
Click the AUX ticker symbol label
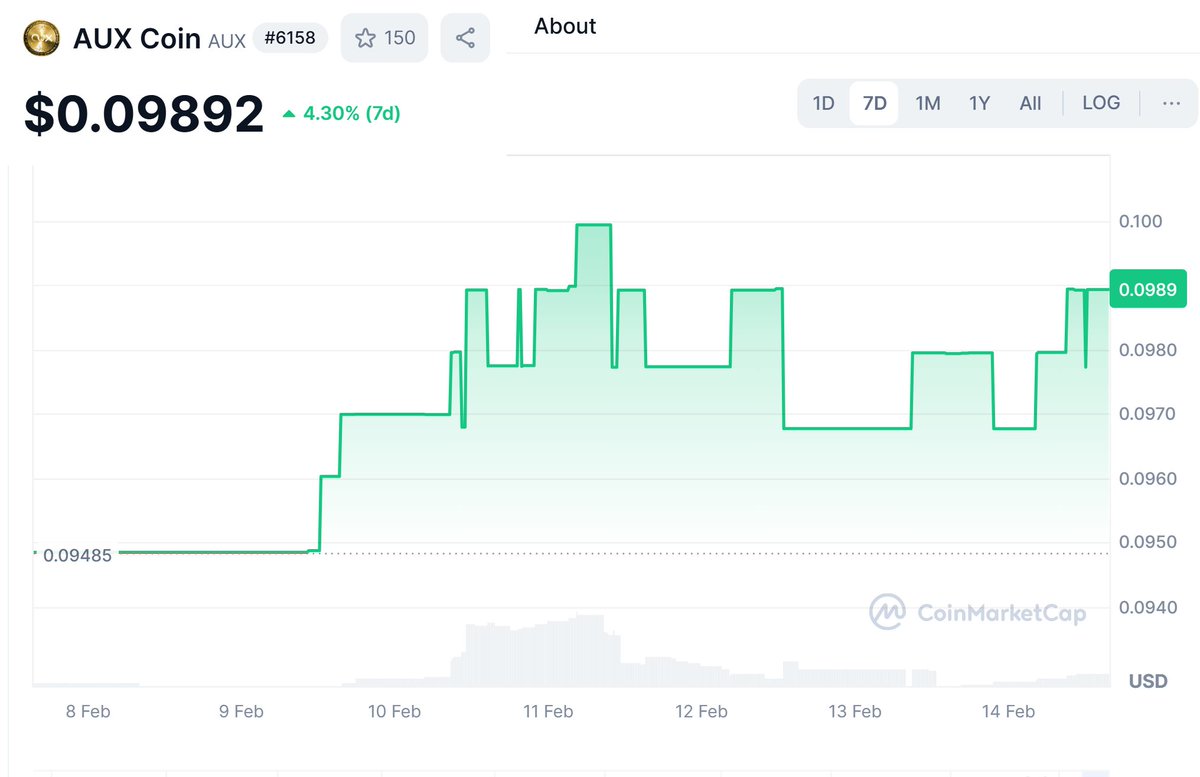(227, 41)
